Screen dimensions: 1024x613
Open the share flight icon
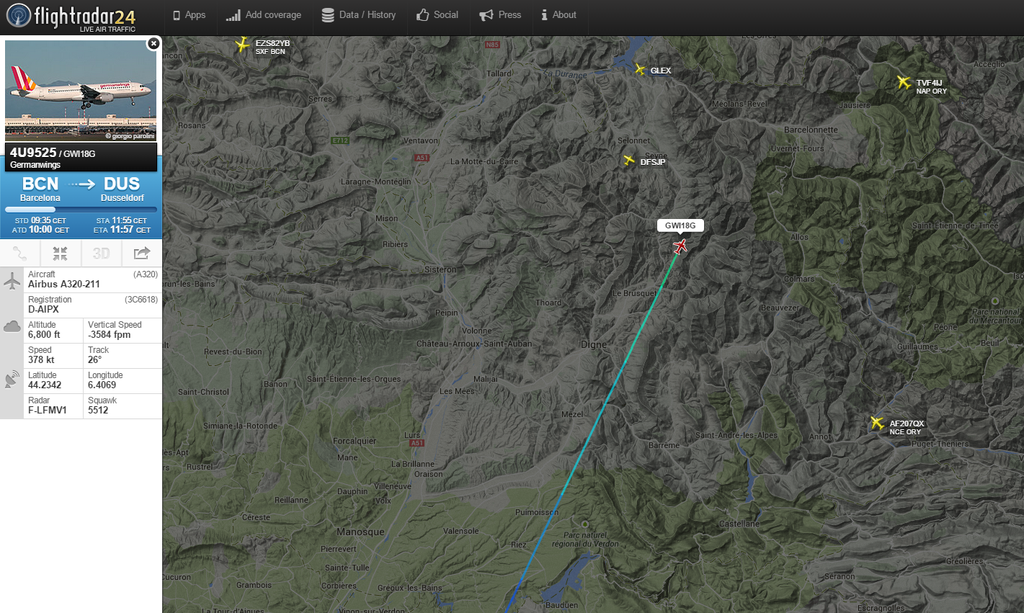click(142, 253)
